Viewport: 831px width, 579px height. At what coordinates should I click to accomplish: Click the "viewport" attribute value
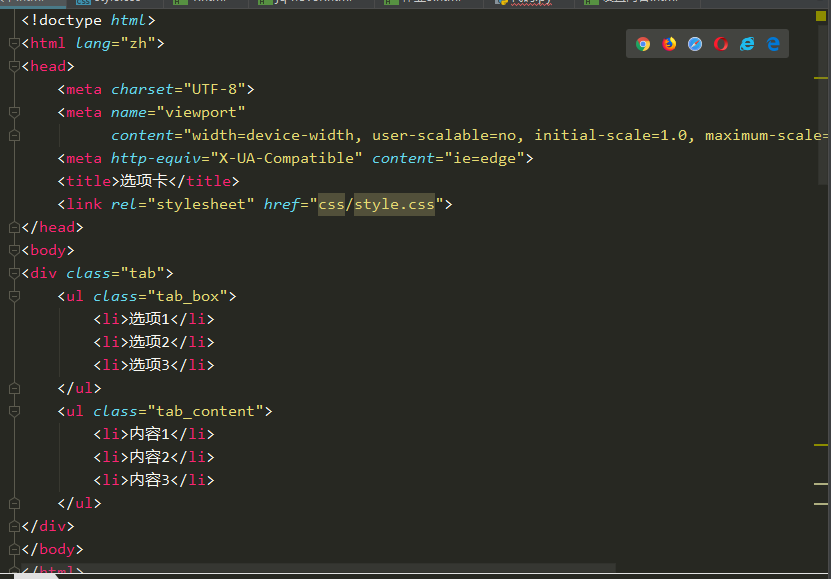[x=201, y=112]
